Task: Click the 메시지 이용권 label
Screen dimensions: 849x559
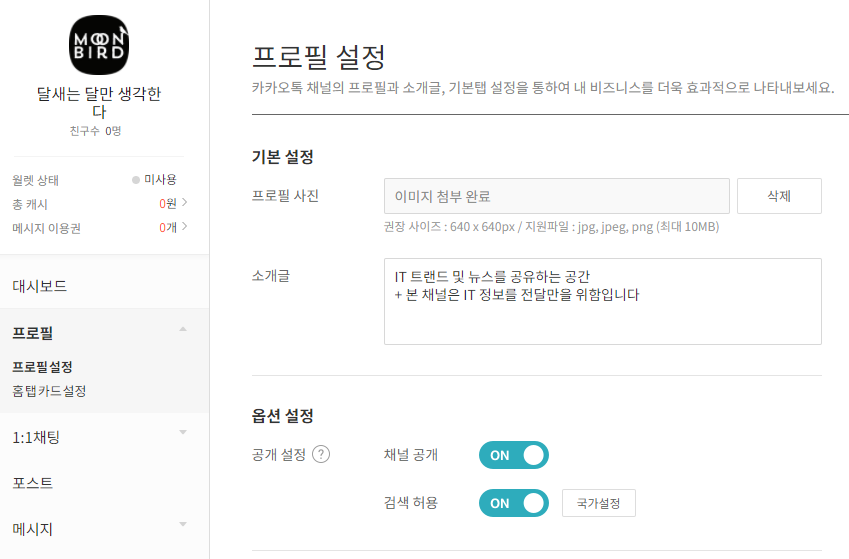Action: point(47,228)
